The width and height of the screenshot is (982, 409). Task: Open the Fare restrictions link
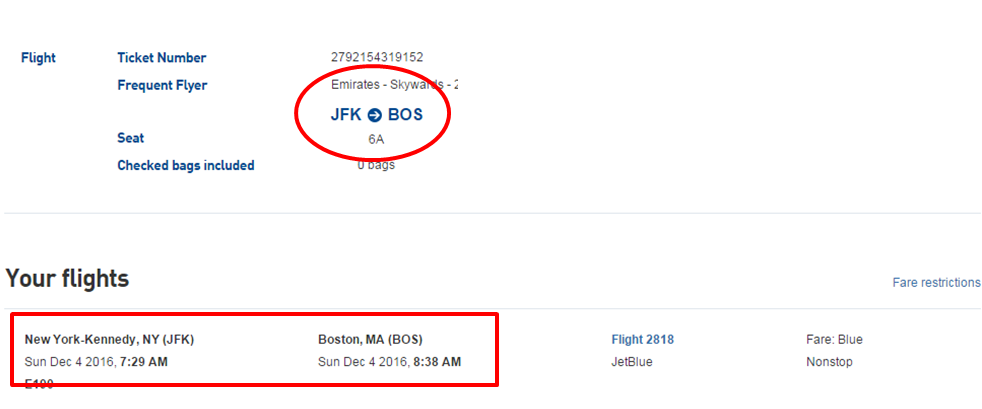coord(936,283)
